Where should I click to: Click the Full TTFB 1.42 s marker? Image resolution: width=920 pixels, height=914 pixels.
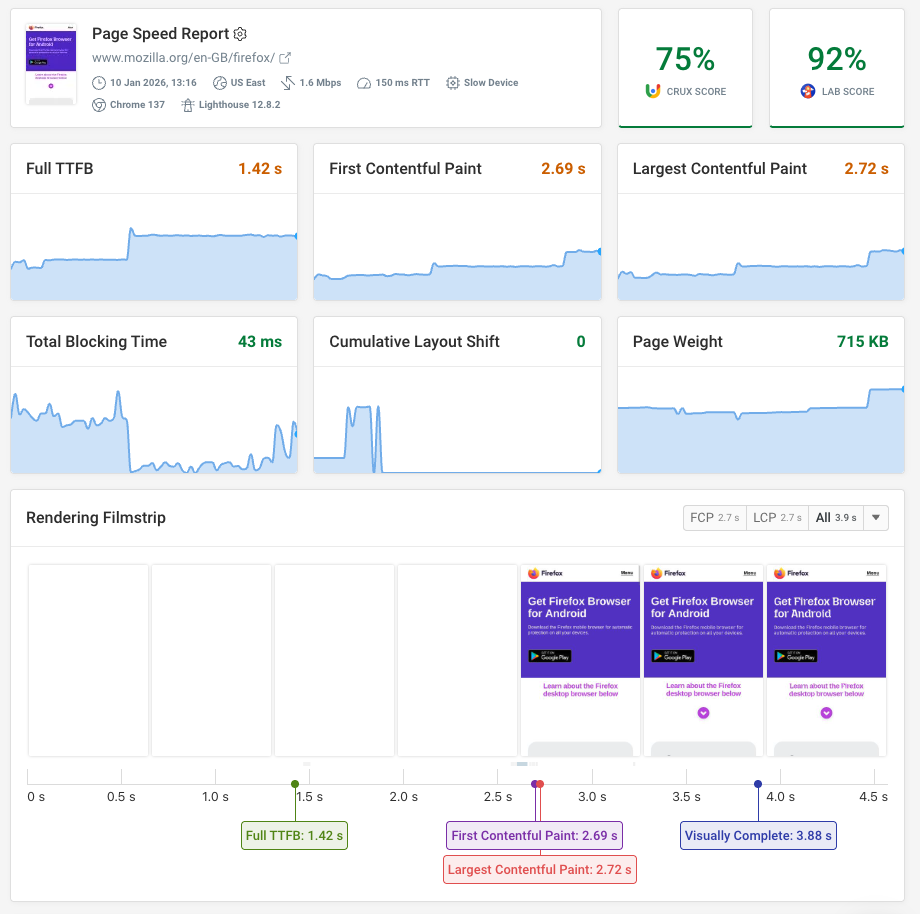[x=293, y=835]
